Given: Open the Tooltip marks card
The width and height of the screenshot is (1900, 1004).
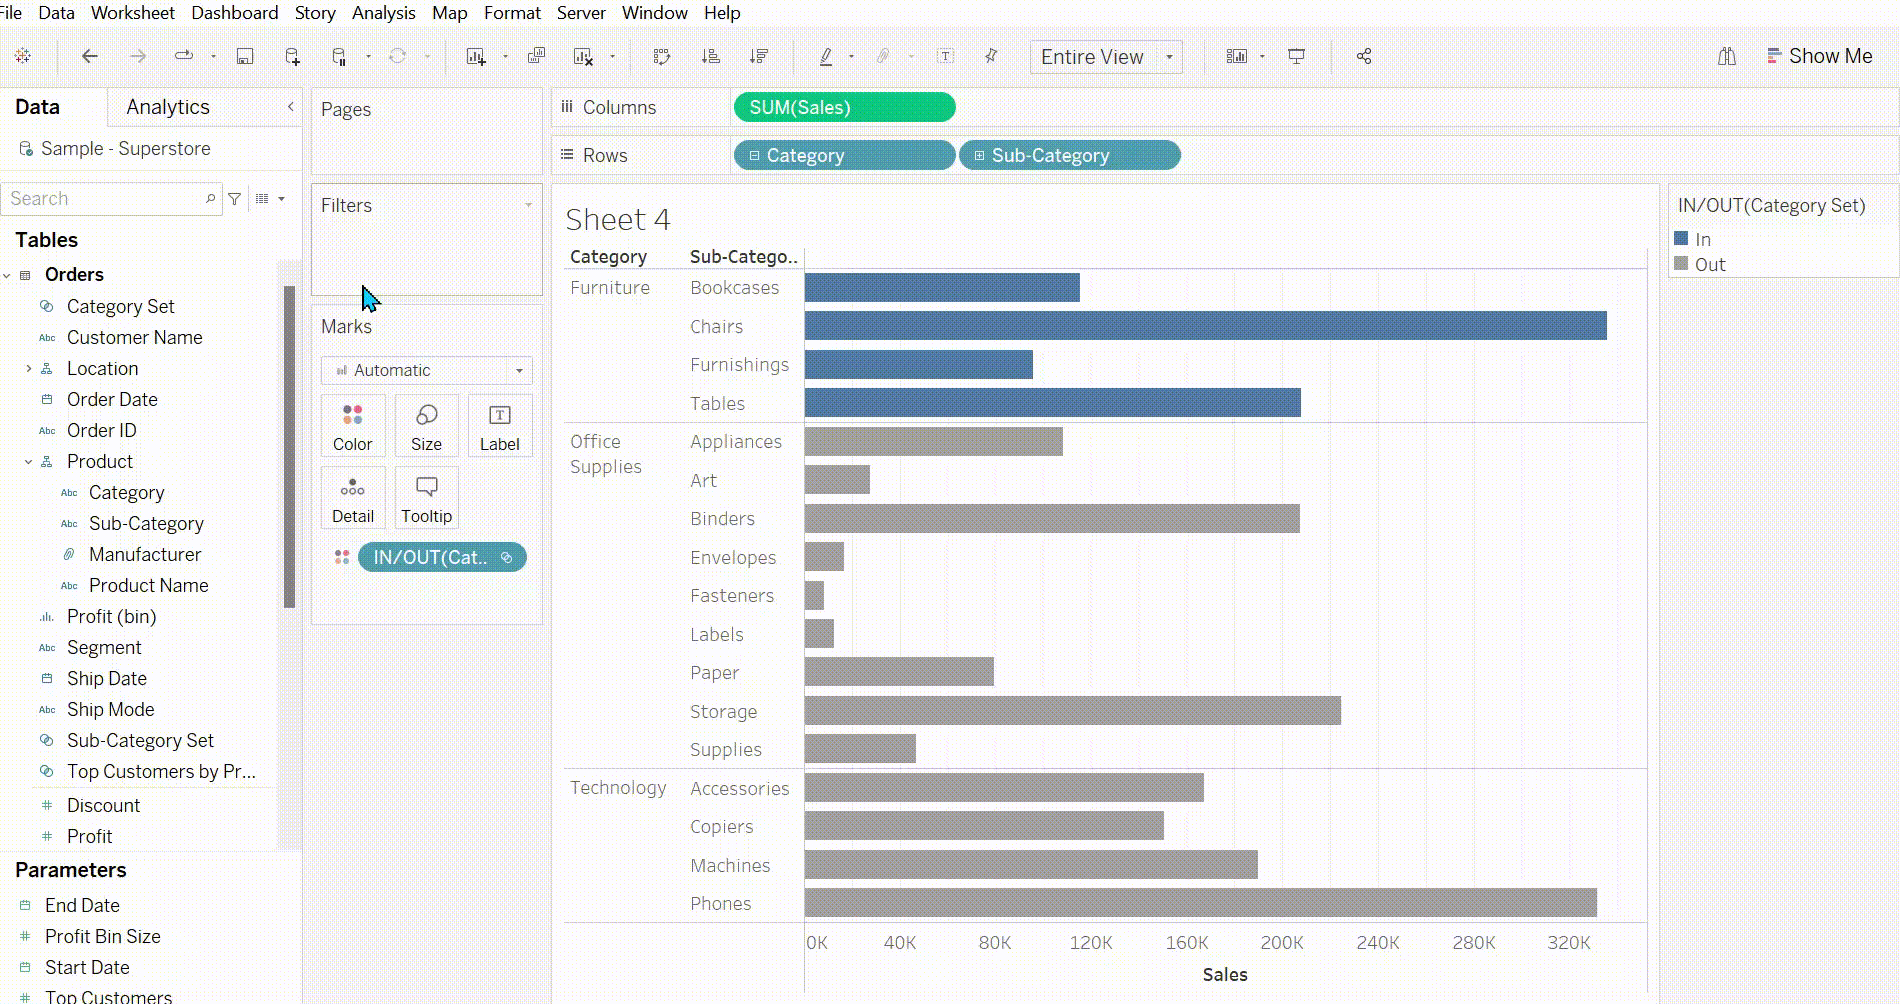Looking at the screenshot, I should click(426, 498).
